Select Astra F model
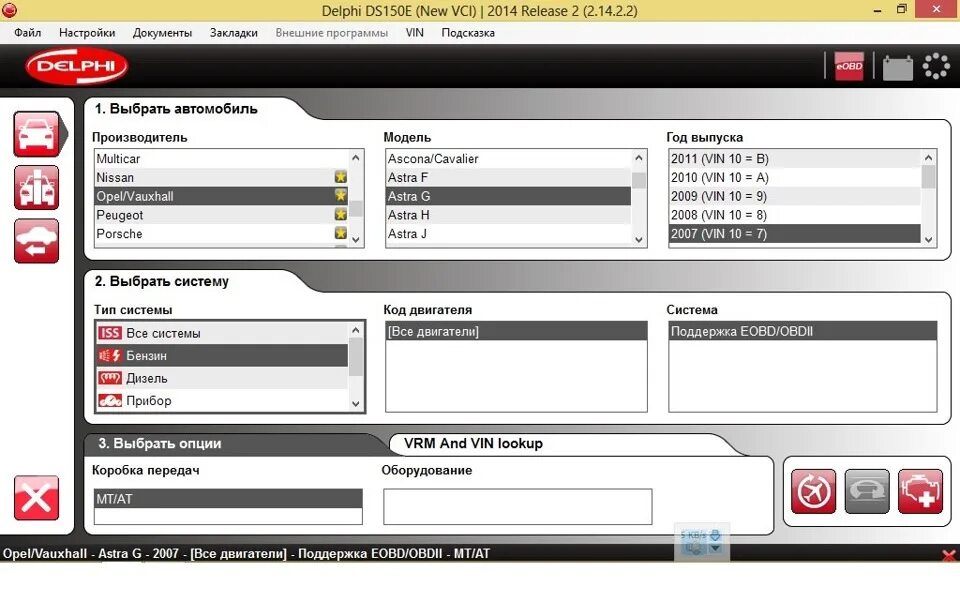 click(x=508, y=178)
